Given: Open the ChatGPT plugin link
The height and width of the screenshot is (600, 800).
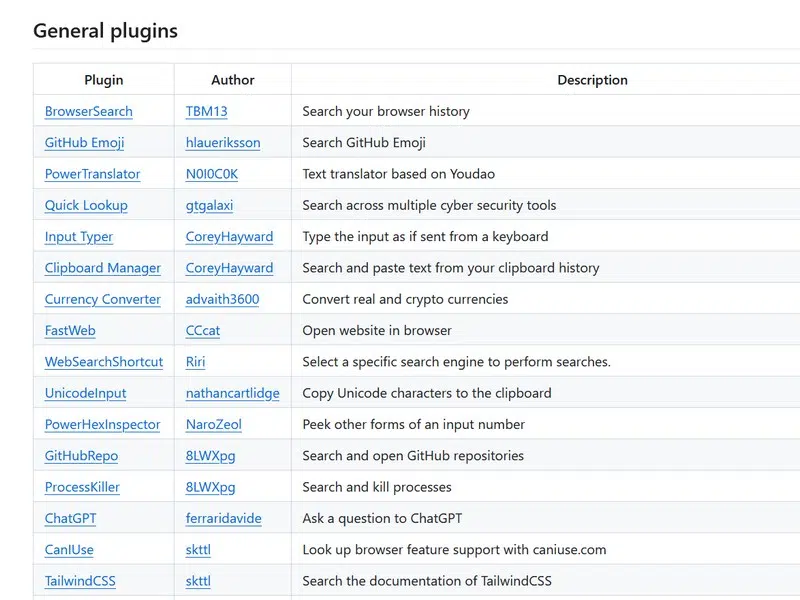Looking at the screenshot, I should pos(70,518).
